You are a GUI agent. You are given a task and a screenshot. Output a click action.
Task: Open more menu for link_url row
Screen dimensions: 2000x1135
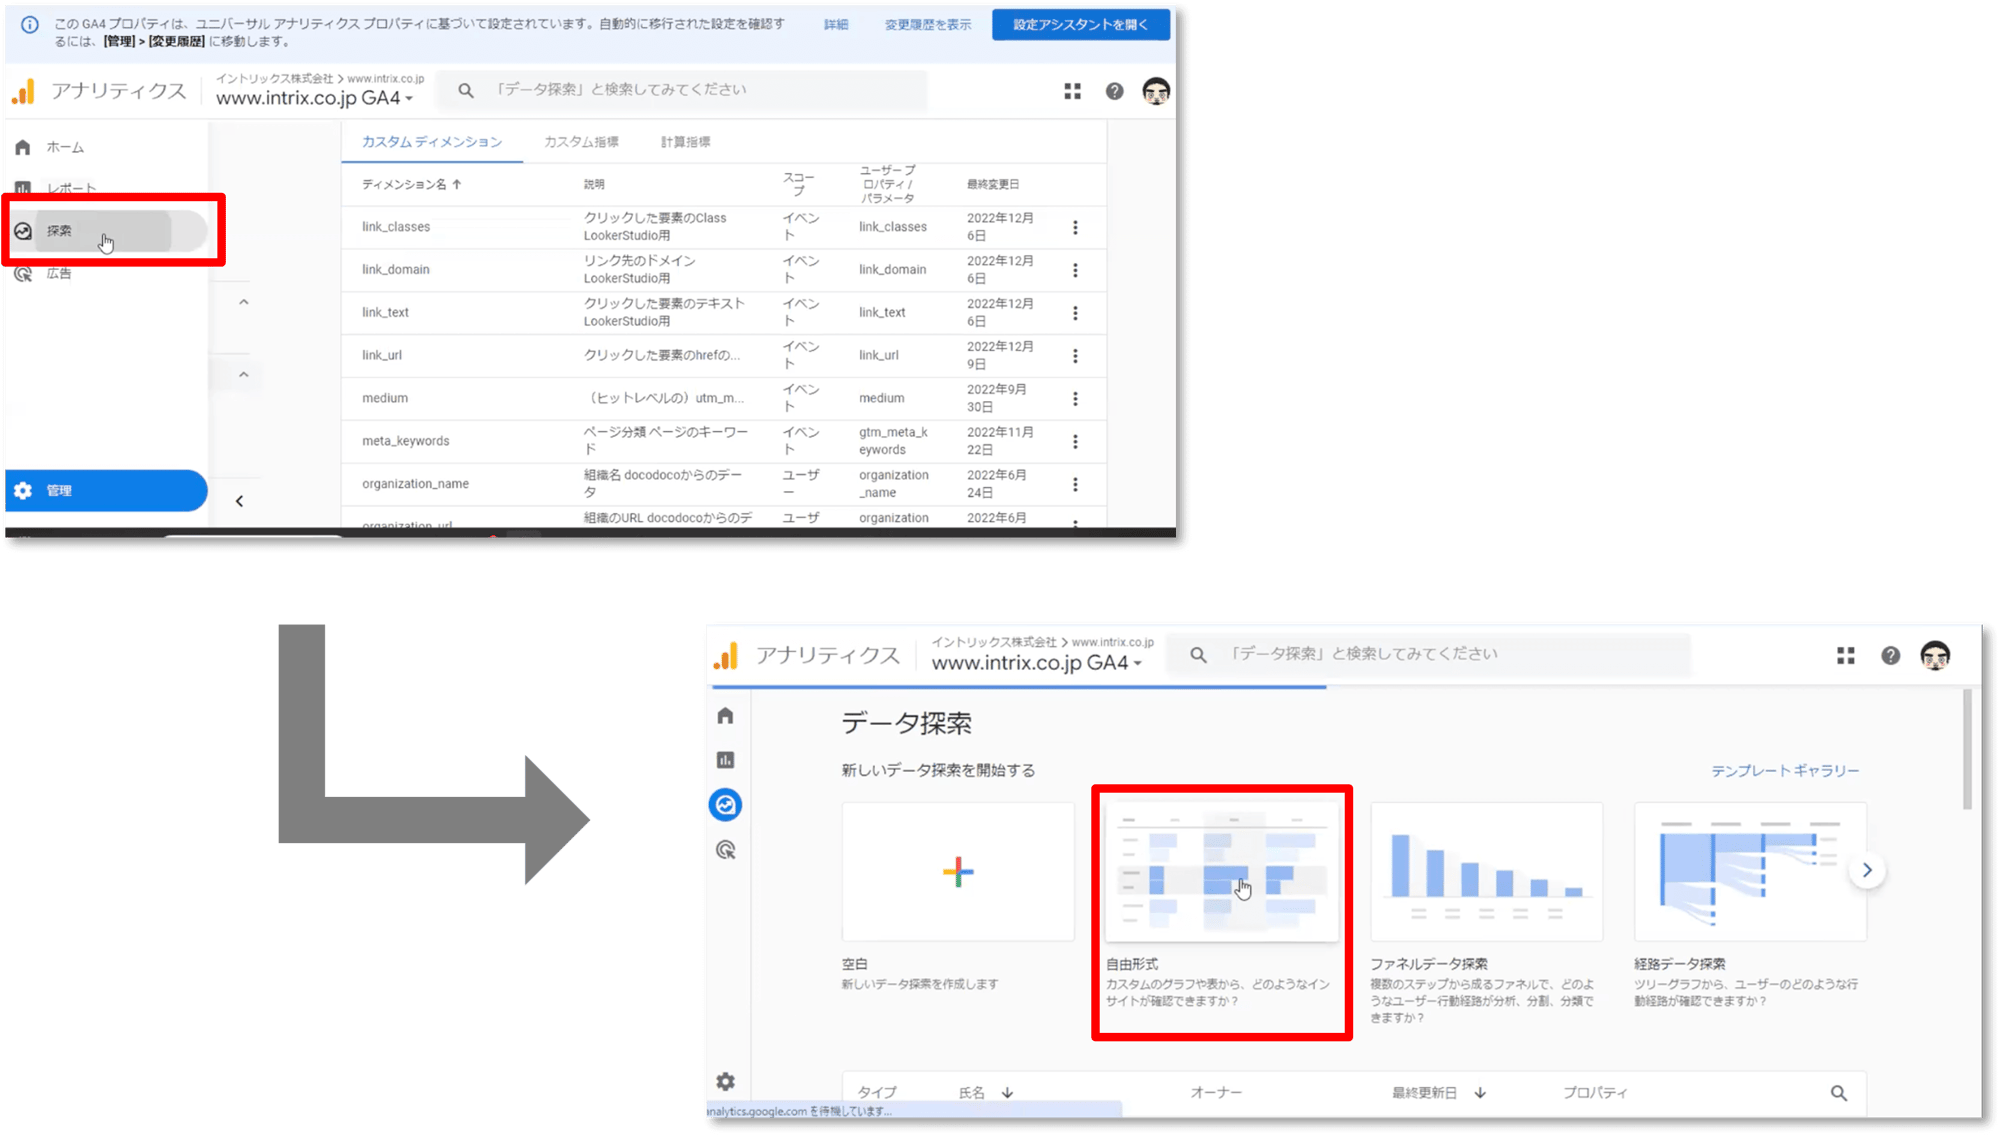[1075, 356]
